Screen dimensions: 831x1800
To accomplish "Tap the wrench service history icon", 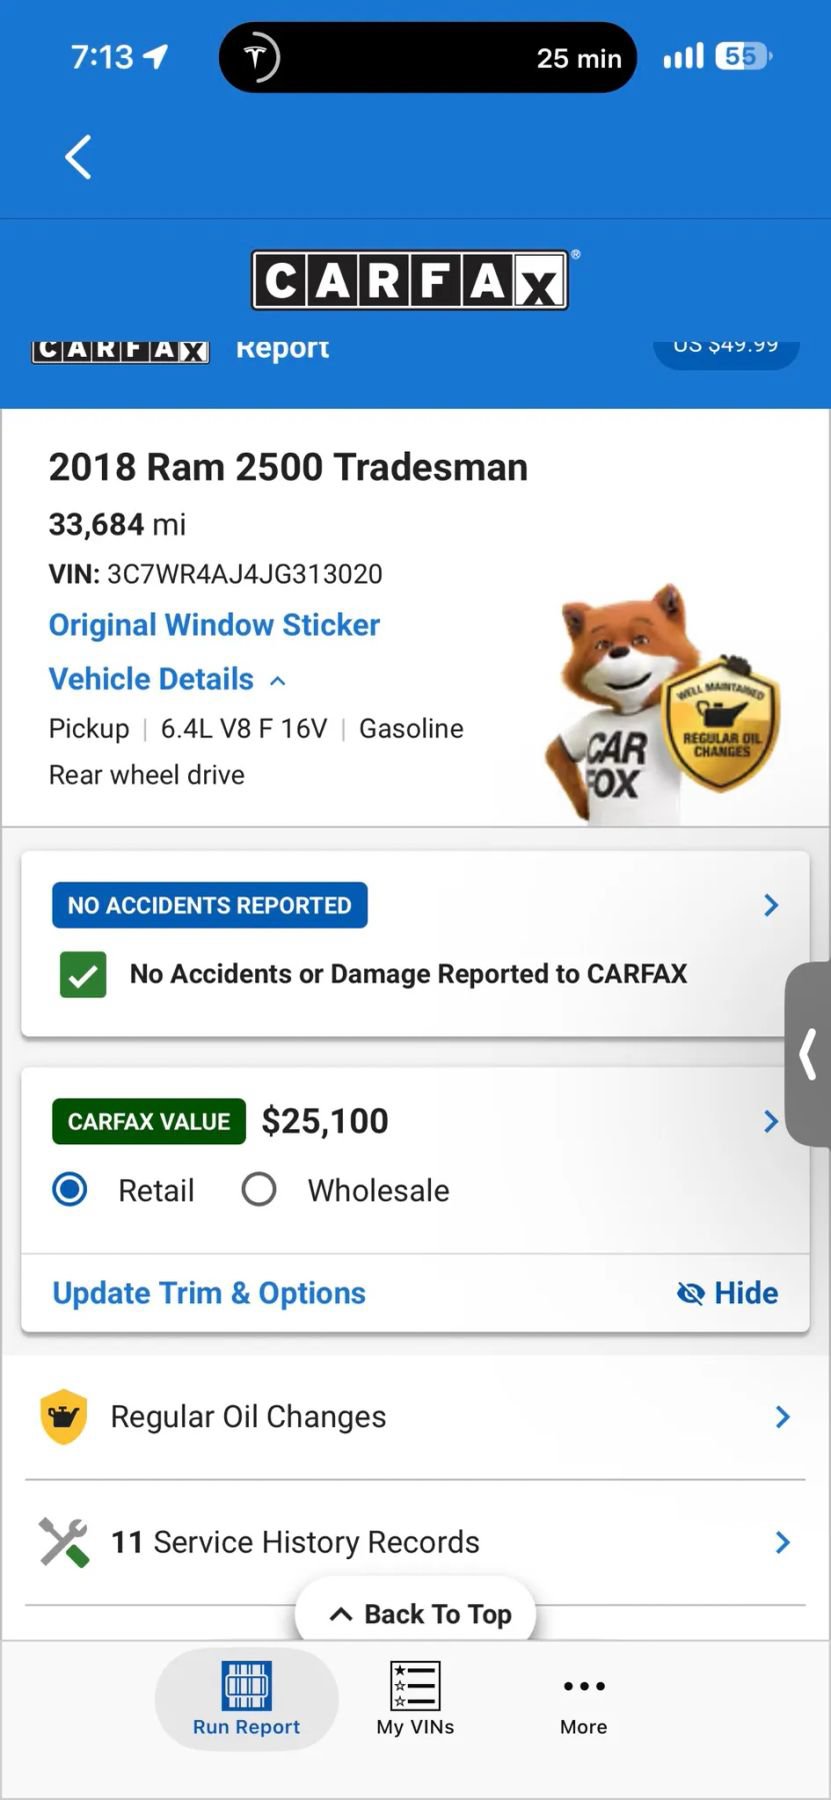I will click(64, 1541).
